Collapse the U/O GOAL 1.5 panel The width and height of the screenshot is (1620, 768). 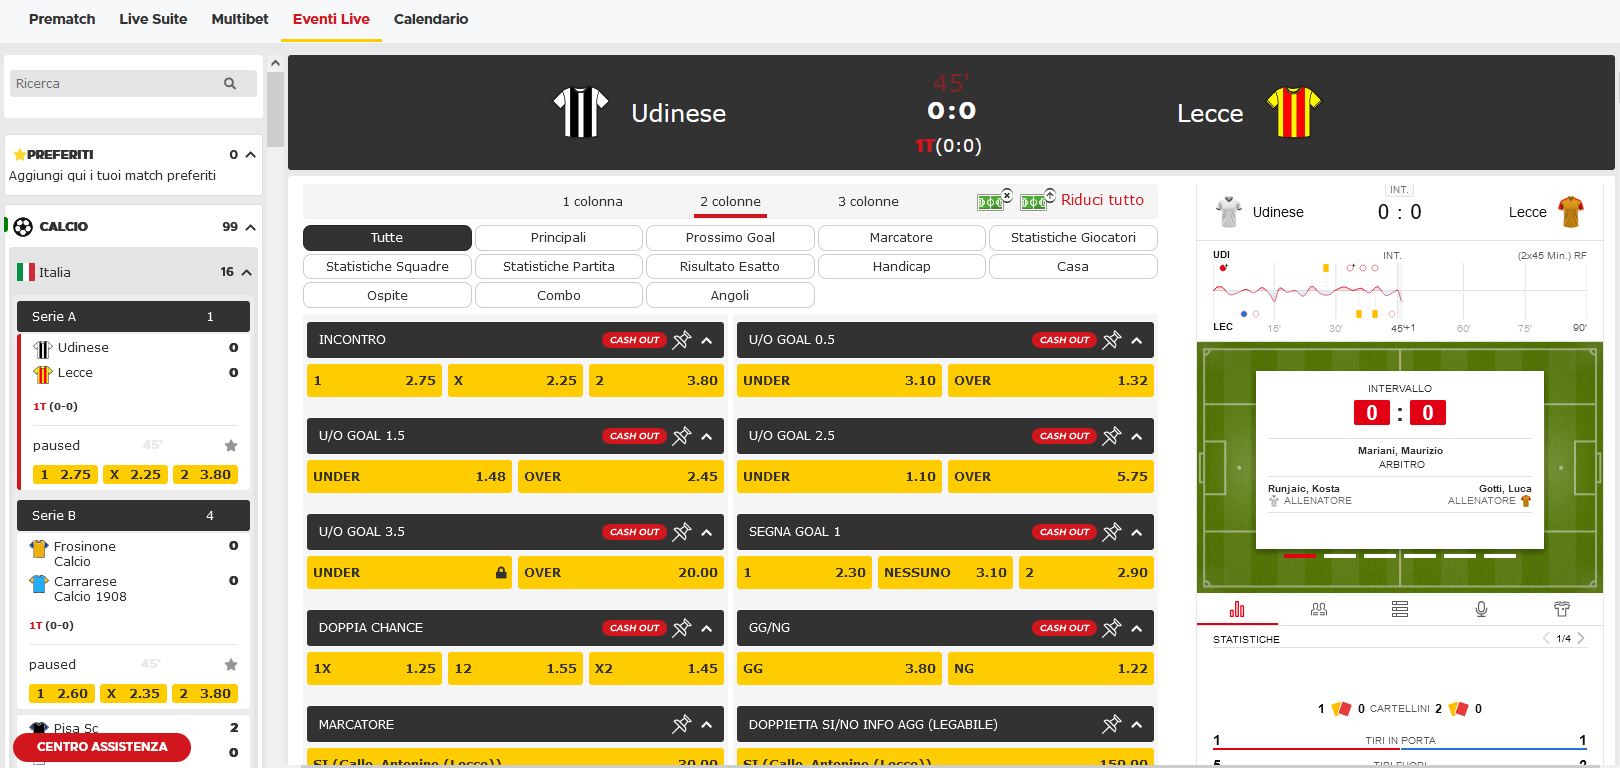(x=707, y=436)
